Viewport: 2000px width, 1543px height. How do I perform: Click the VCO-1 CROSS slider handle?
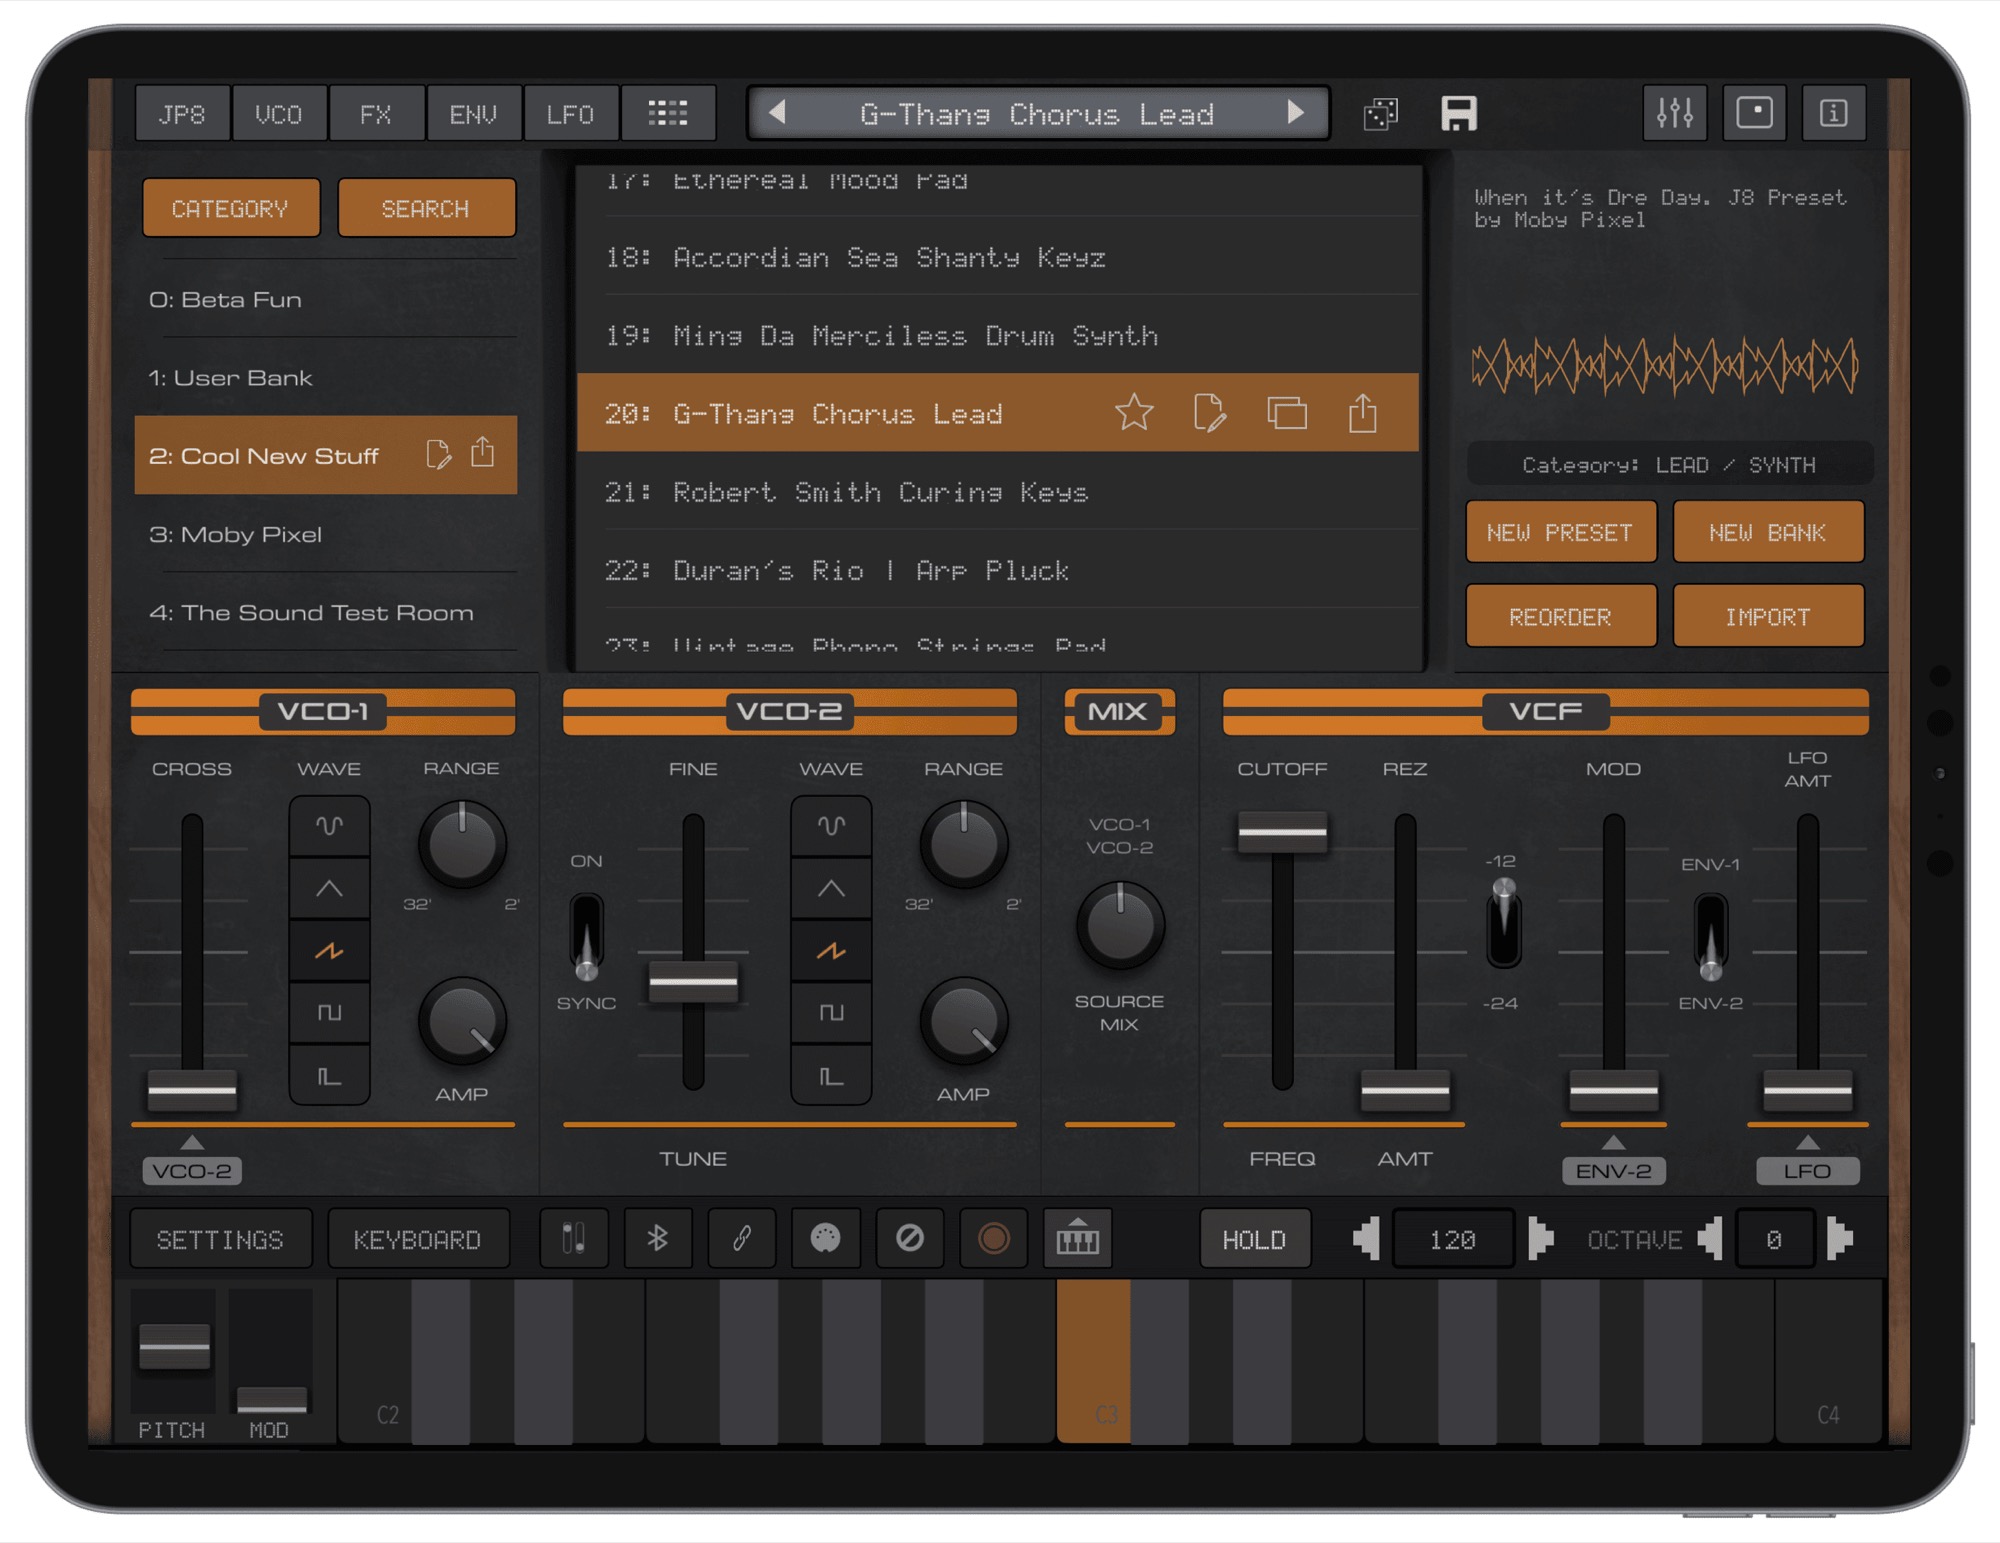tap(192, 1090)
